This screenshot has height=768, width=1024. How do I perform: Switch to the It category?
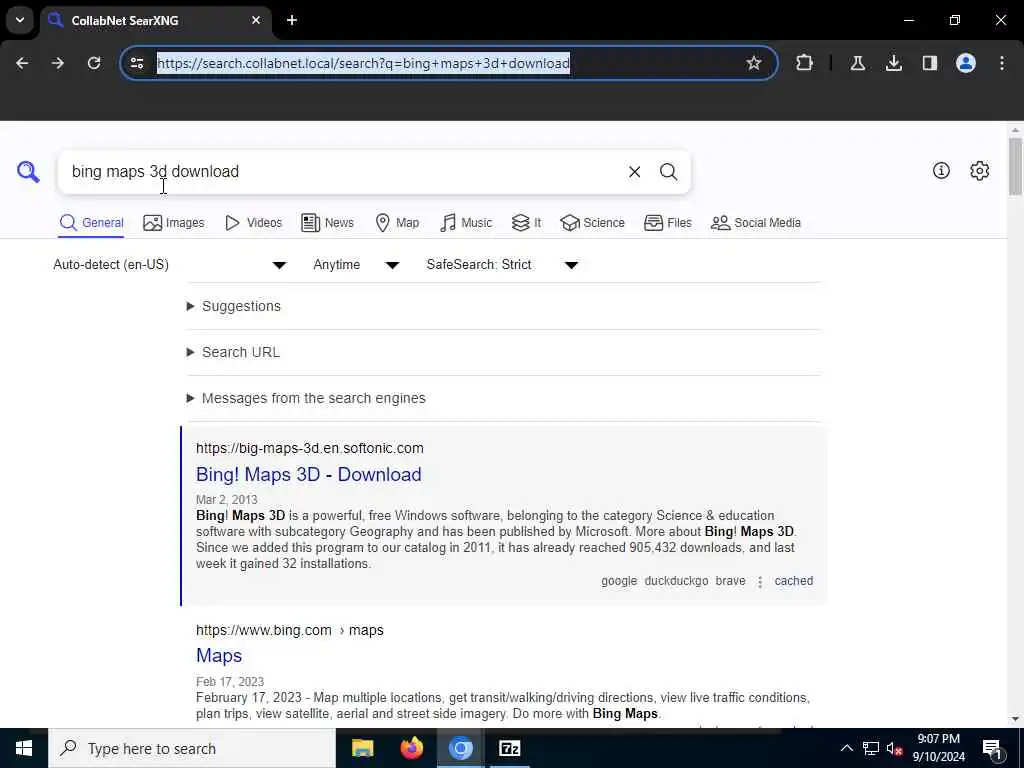(x=526, y=223)
